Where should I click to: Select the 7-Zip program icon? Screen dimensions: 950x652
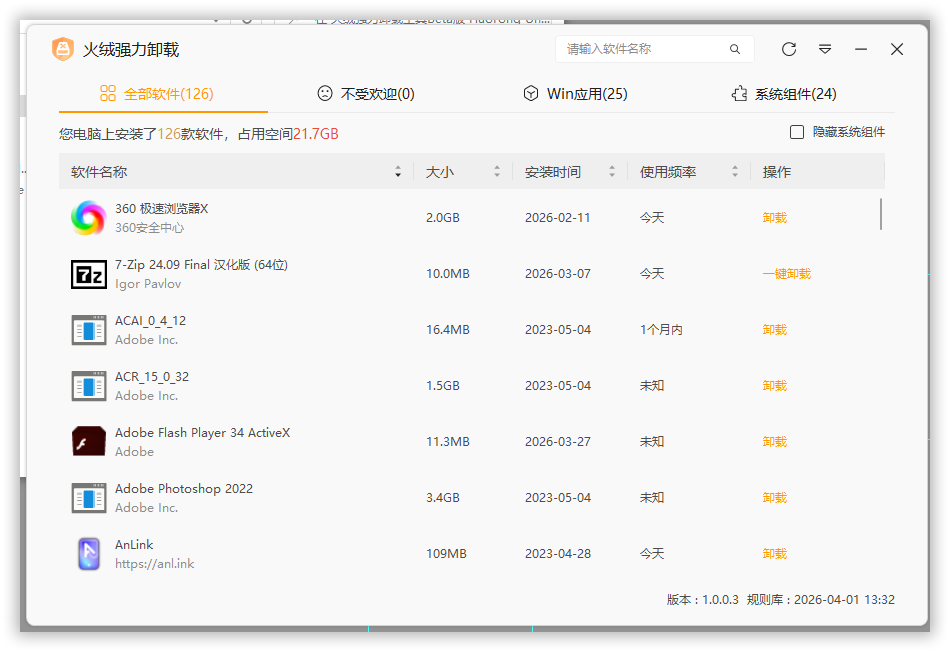(88, 273)
